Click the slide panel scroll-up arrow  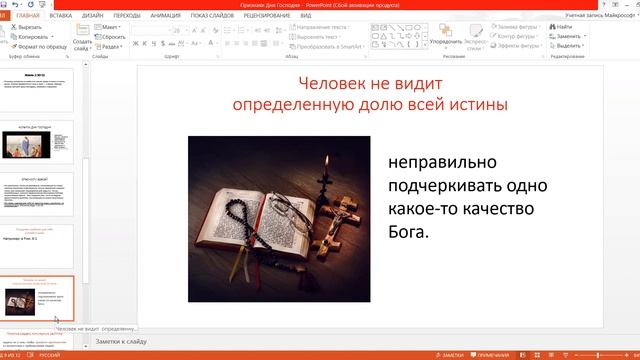(85, 64)
